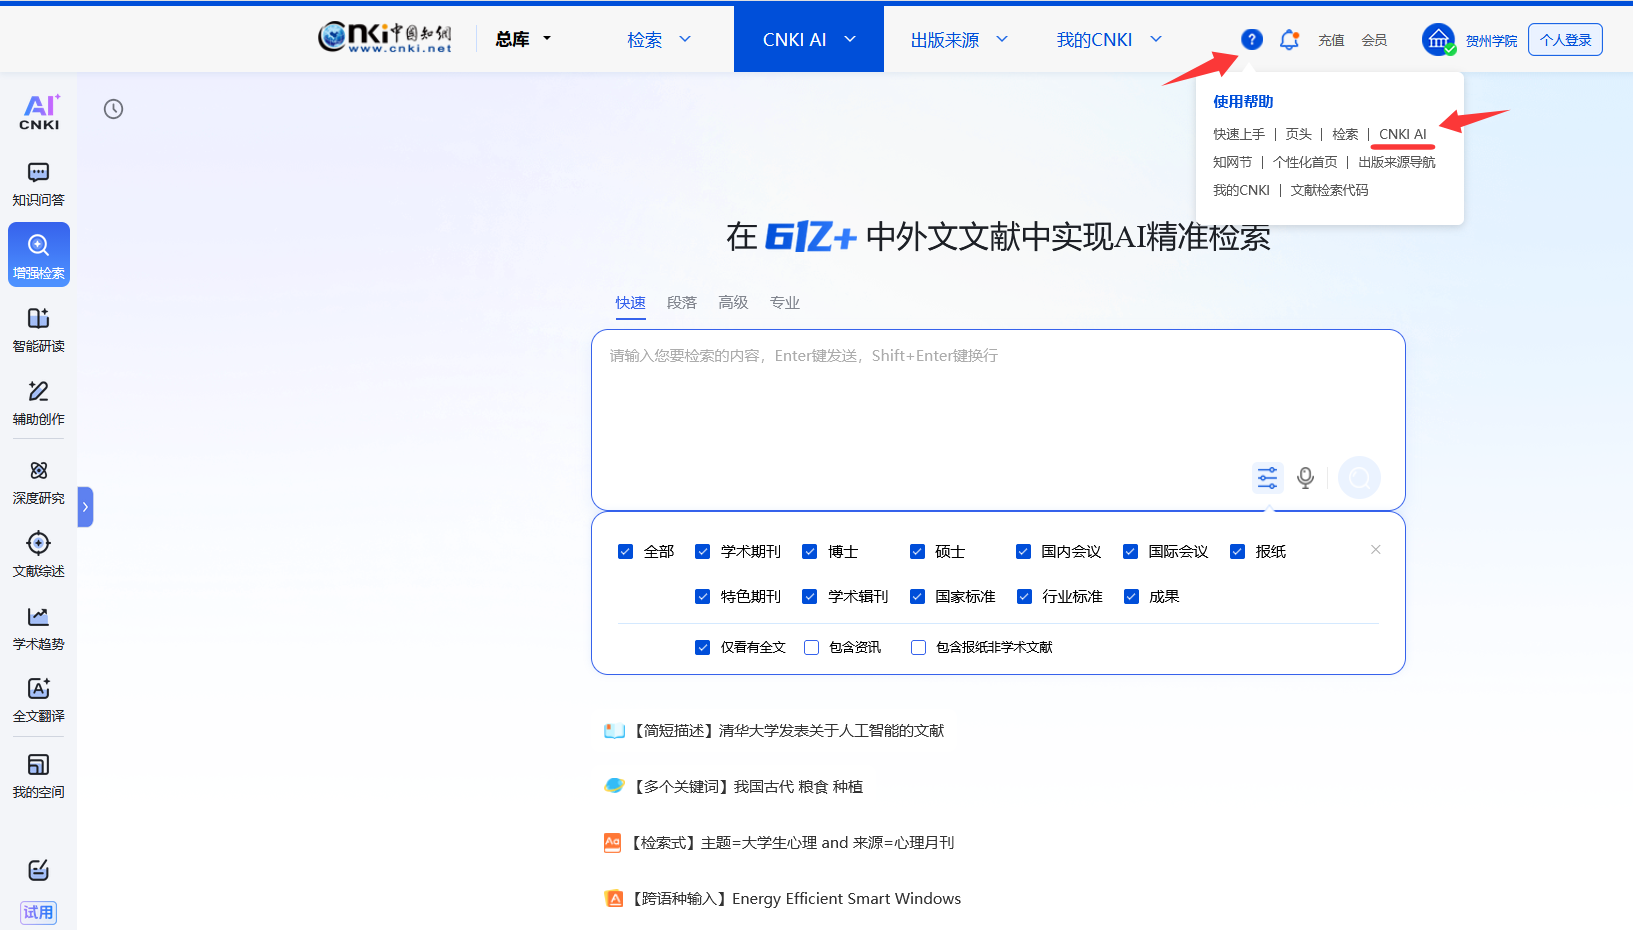Screen dimensions: 1633x930
Task: Toggle the 仅看有全文 checkbox
Action: (703, 648)
